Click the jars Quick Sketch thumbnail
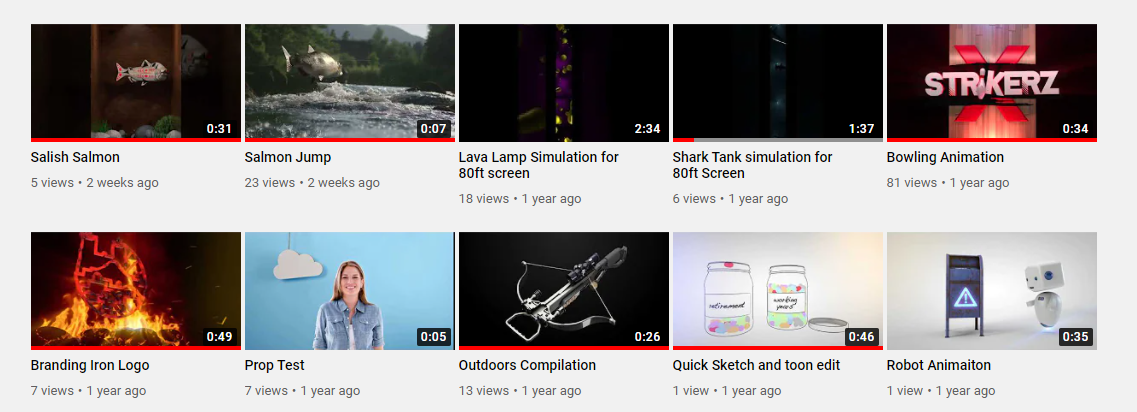Image resolution: width=1137 pixels, height=412 pixels. coord(777,291)
